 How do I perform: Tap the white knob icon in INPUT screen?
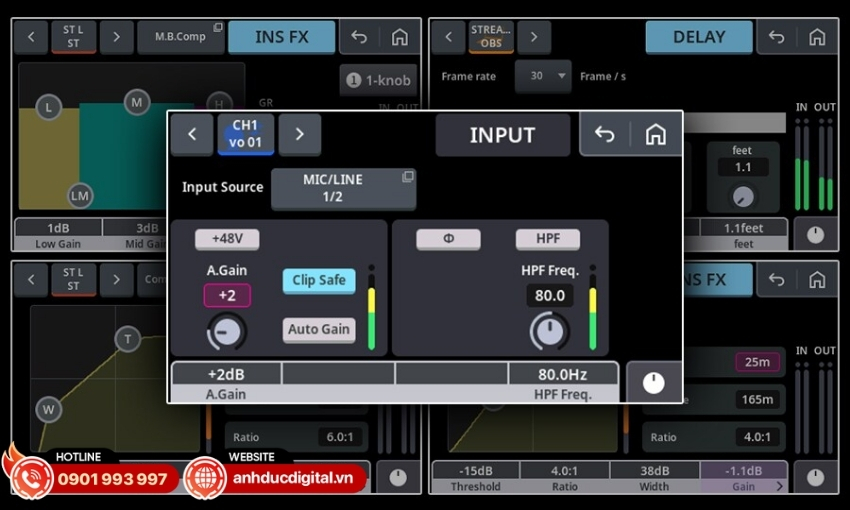pyautogui.click(x=653, y=383)
